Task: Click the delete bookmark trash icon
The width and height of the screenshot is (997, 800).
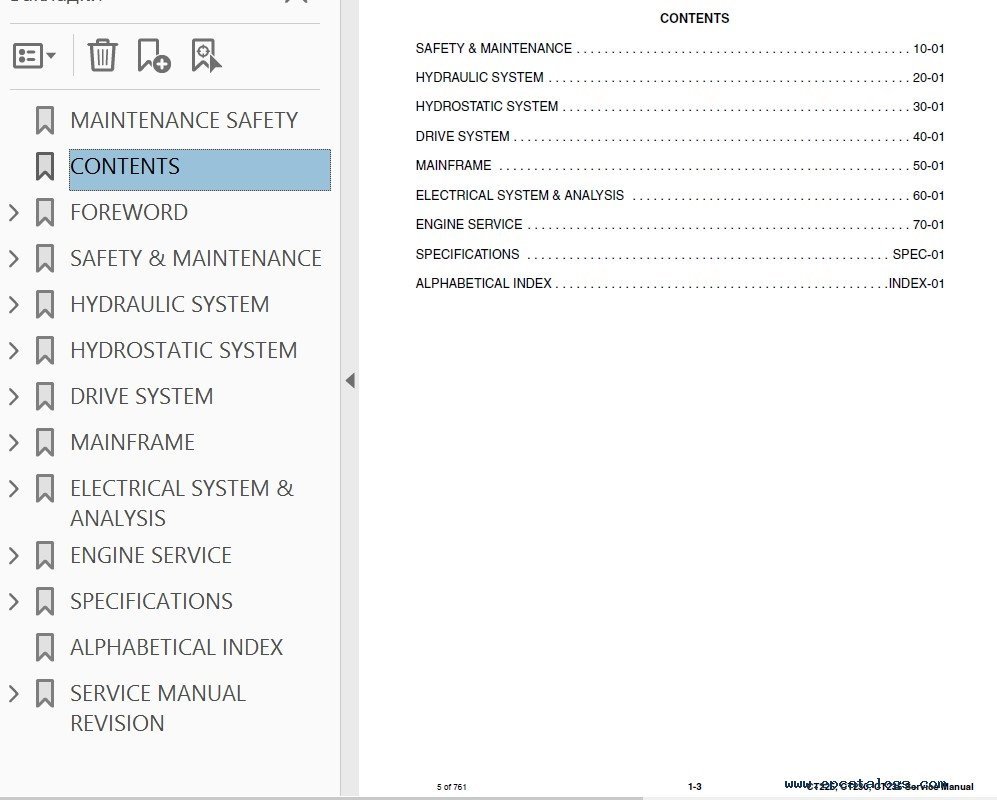Action: pyautogui.click(x=102, y=55)
